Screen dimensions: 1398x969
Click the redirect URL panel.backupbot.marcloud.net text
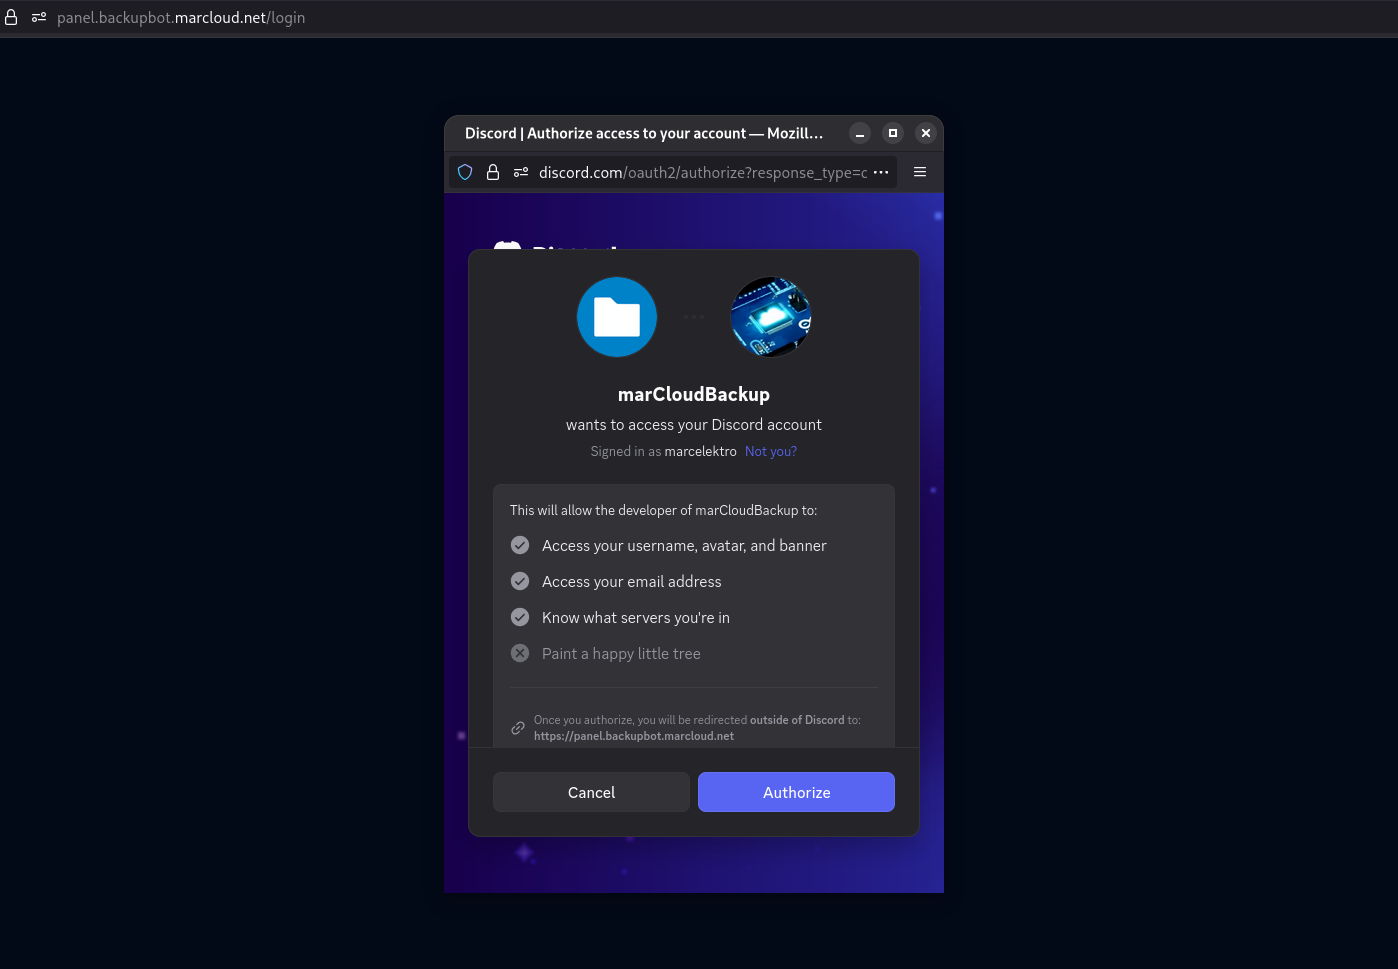[x=634, y=736]
